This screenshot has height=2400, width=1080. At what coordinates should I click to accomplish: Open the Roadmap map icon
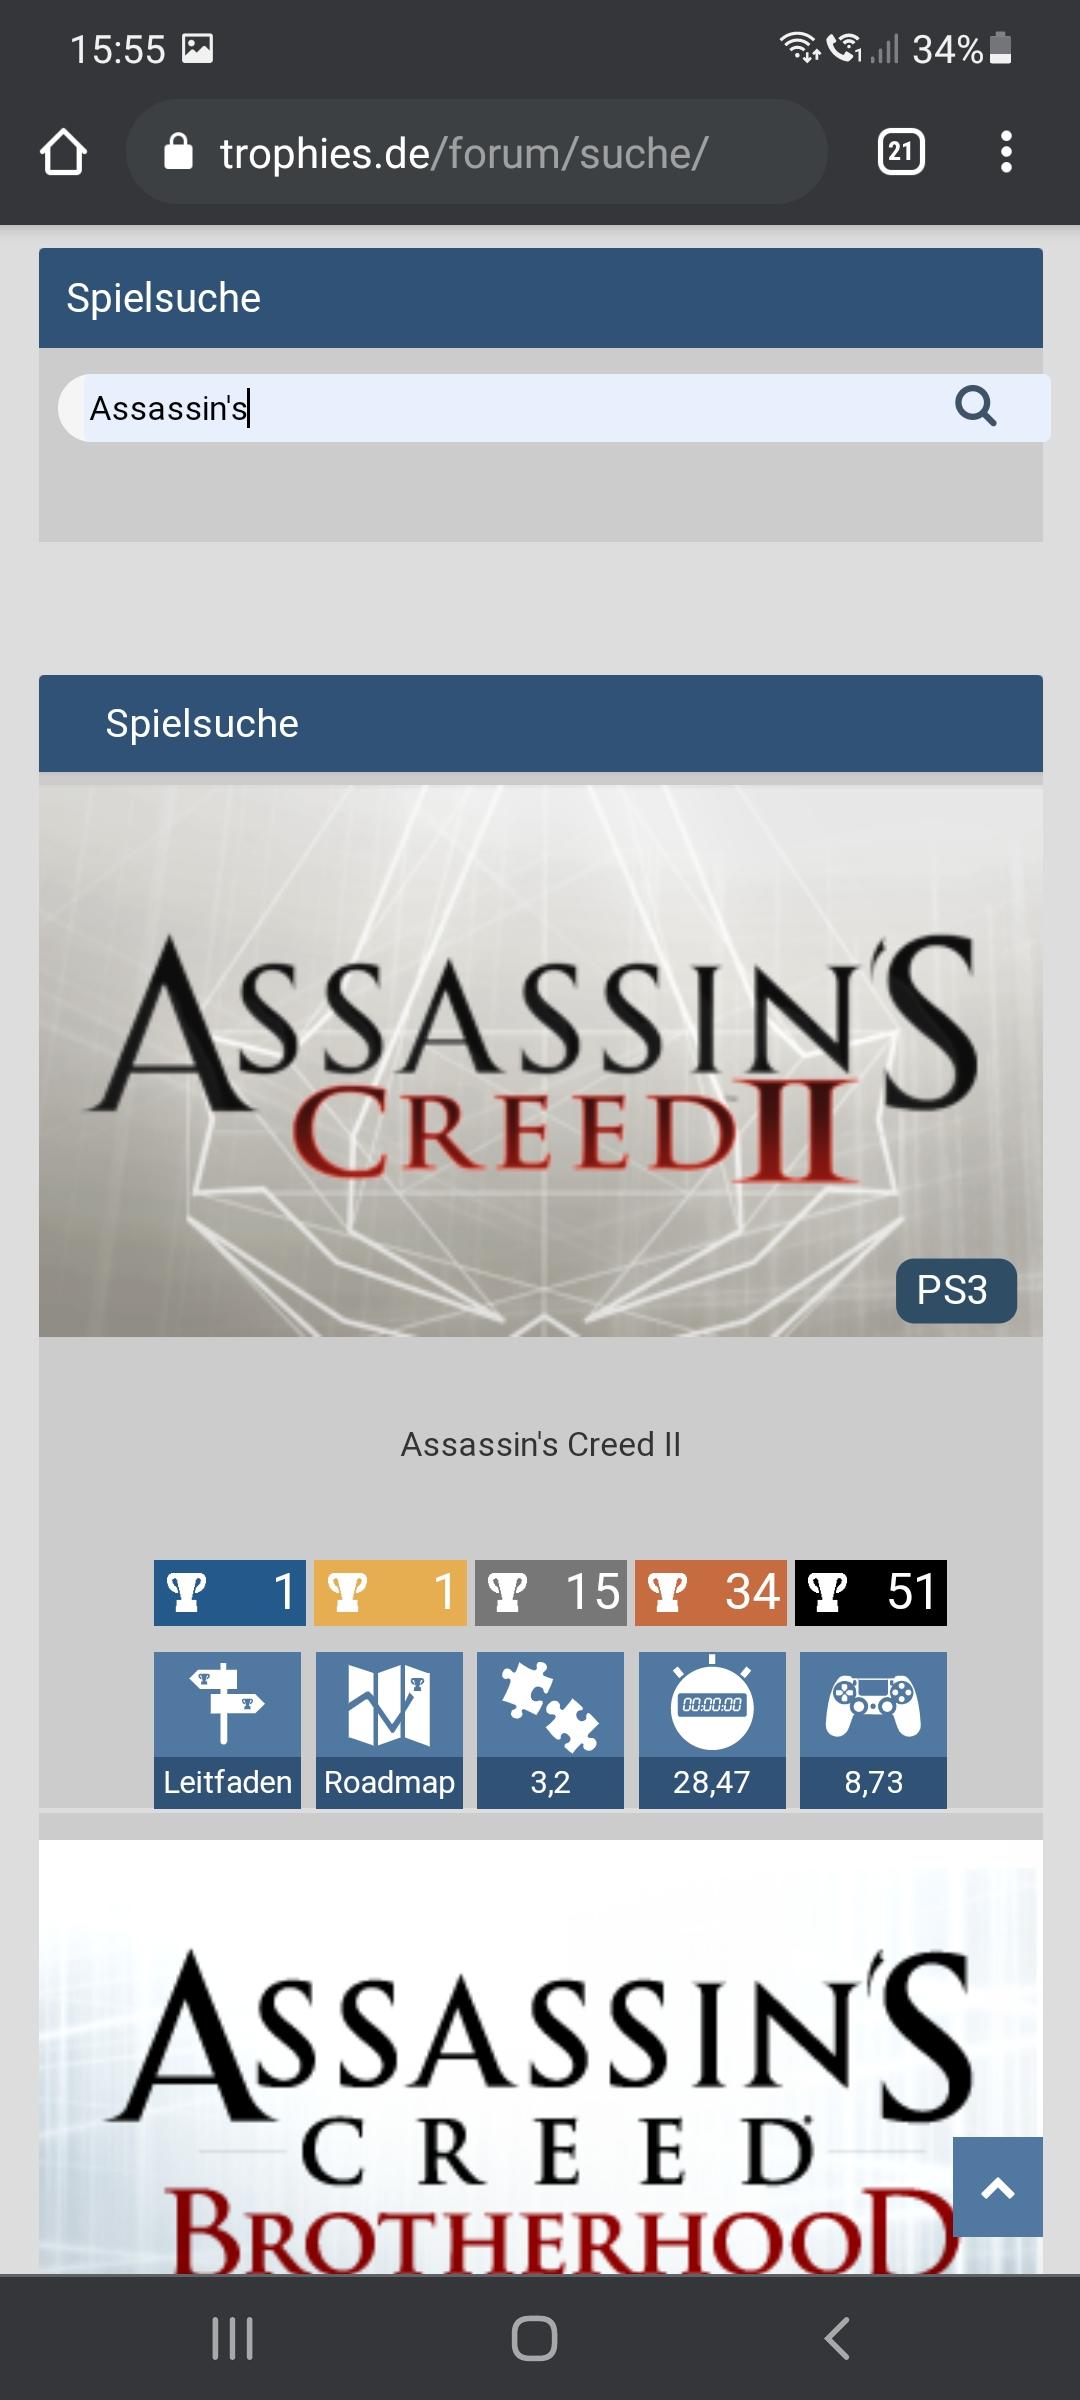coord(389,1730)
